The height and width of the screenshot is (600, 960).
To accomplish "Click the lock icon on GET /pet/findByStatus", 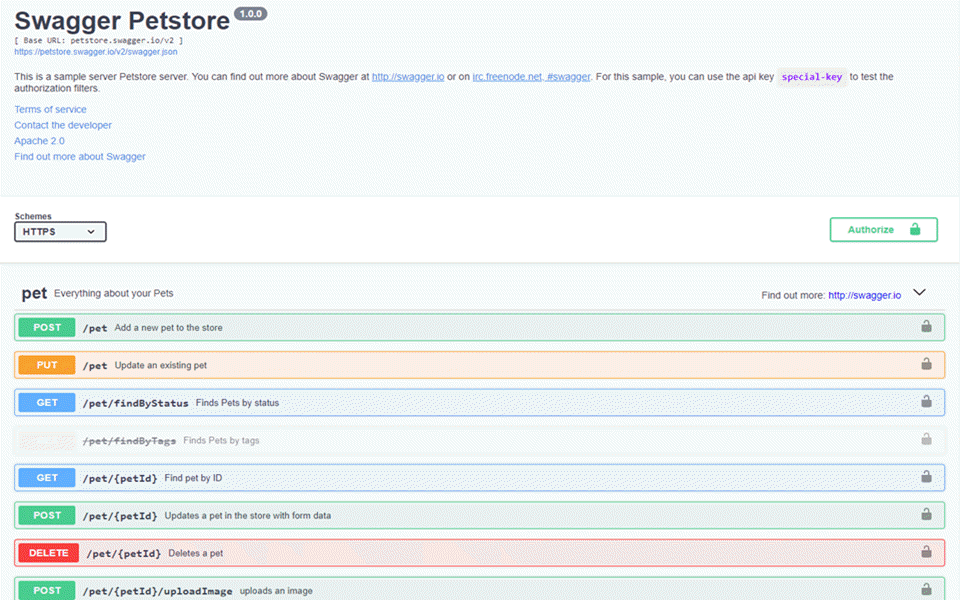I will 925,402.
